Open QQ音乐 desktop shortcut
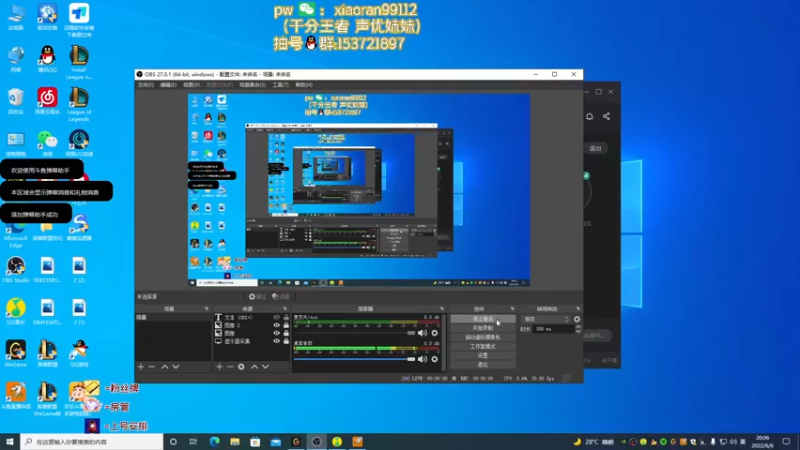 click(x=16, y=312)
